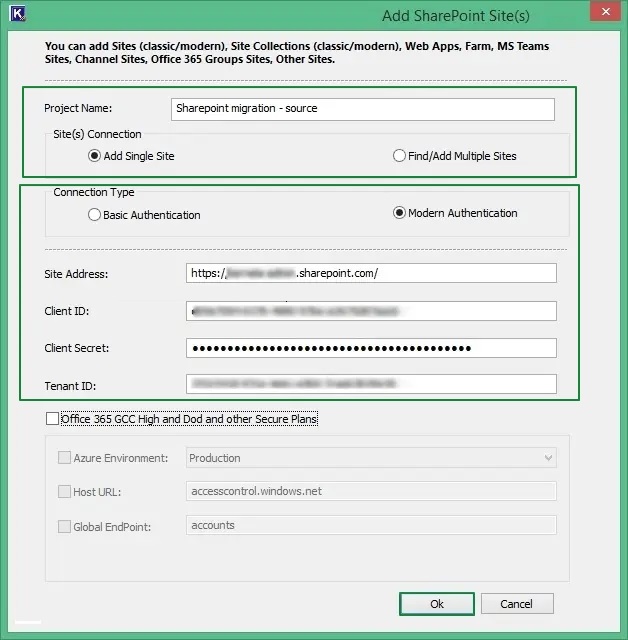Click the Client ID label
This screenshot has width=628, height=640.
pyautogui.click(x=67, y=311)
